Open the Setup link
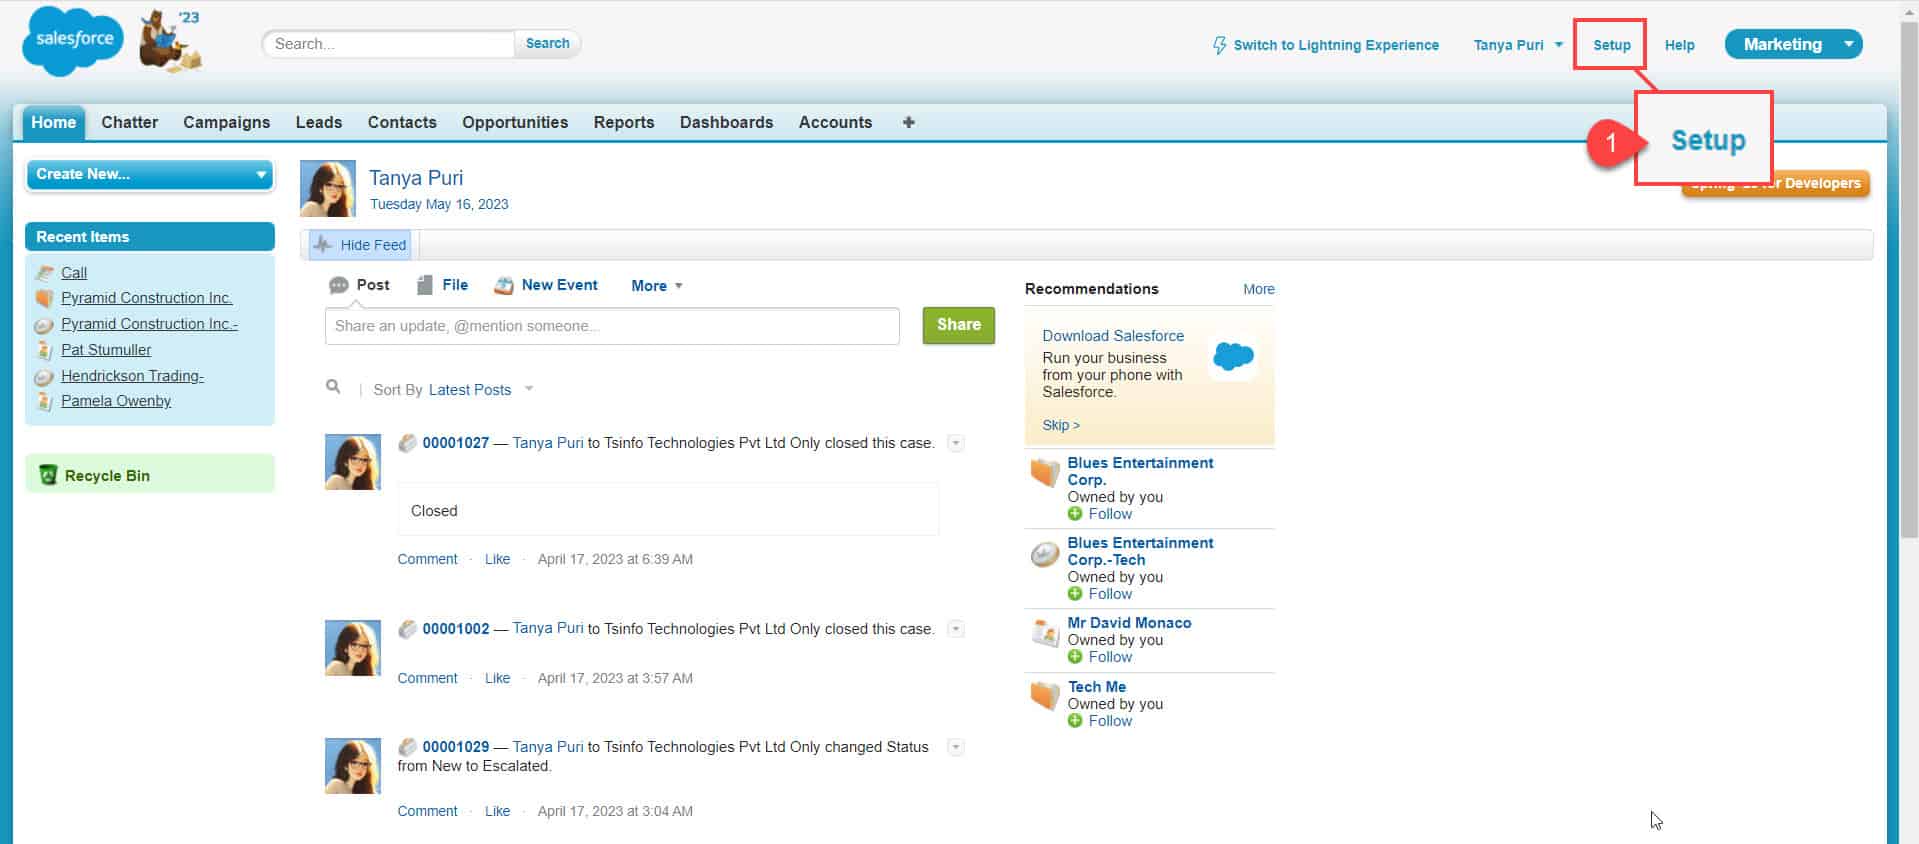1919x844 pixels. pos(1611,45)
